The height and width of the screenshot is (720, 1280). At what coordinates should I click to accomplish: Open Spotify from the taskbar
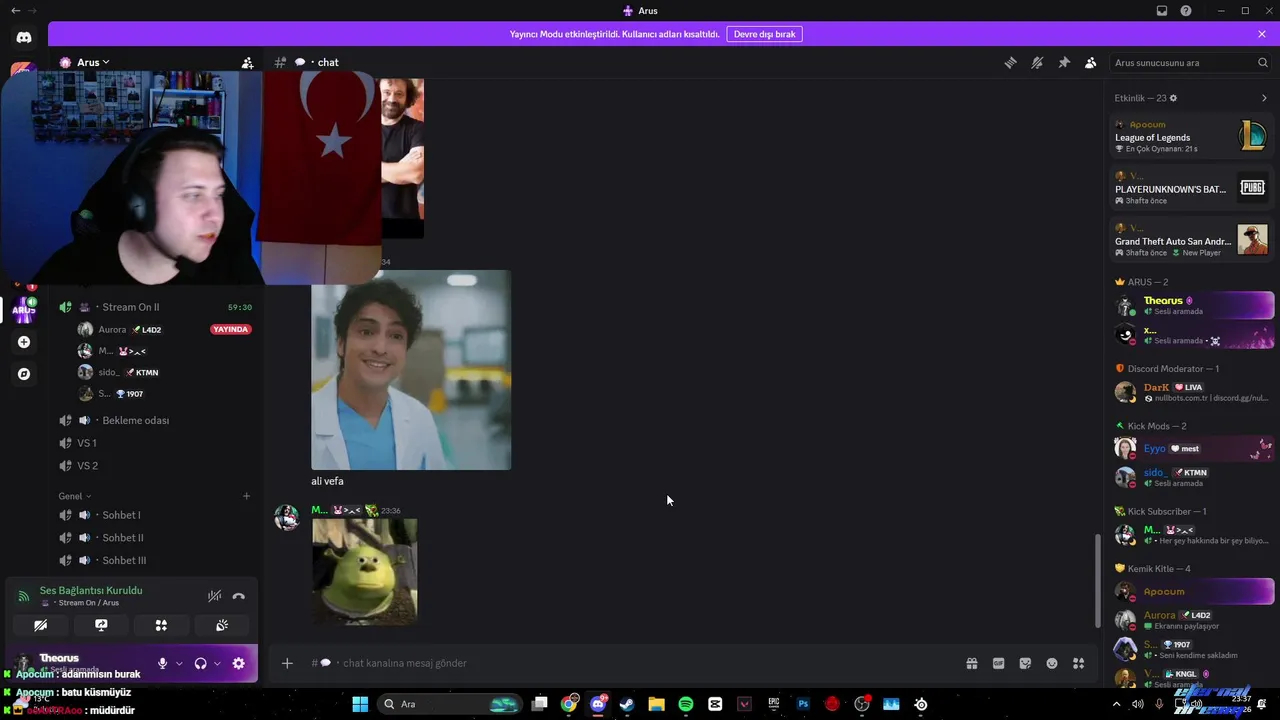[686, 704]
